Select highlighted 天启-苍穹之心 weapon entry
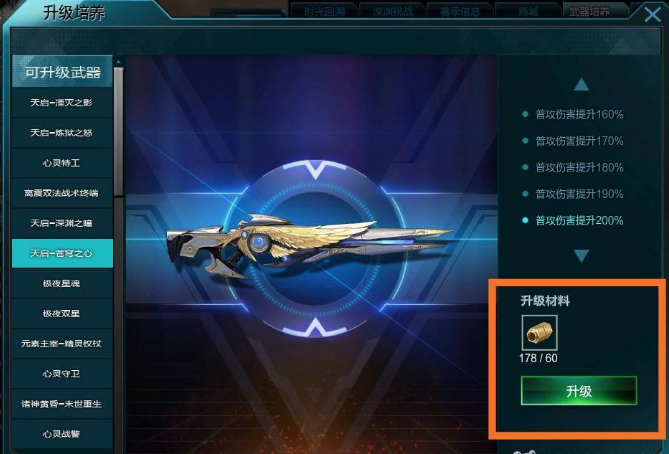669x454 pixels. [x=62, y=253]
